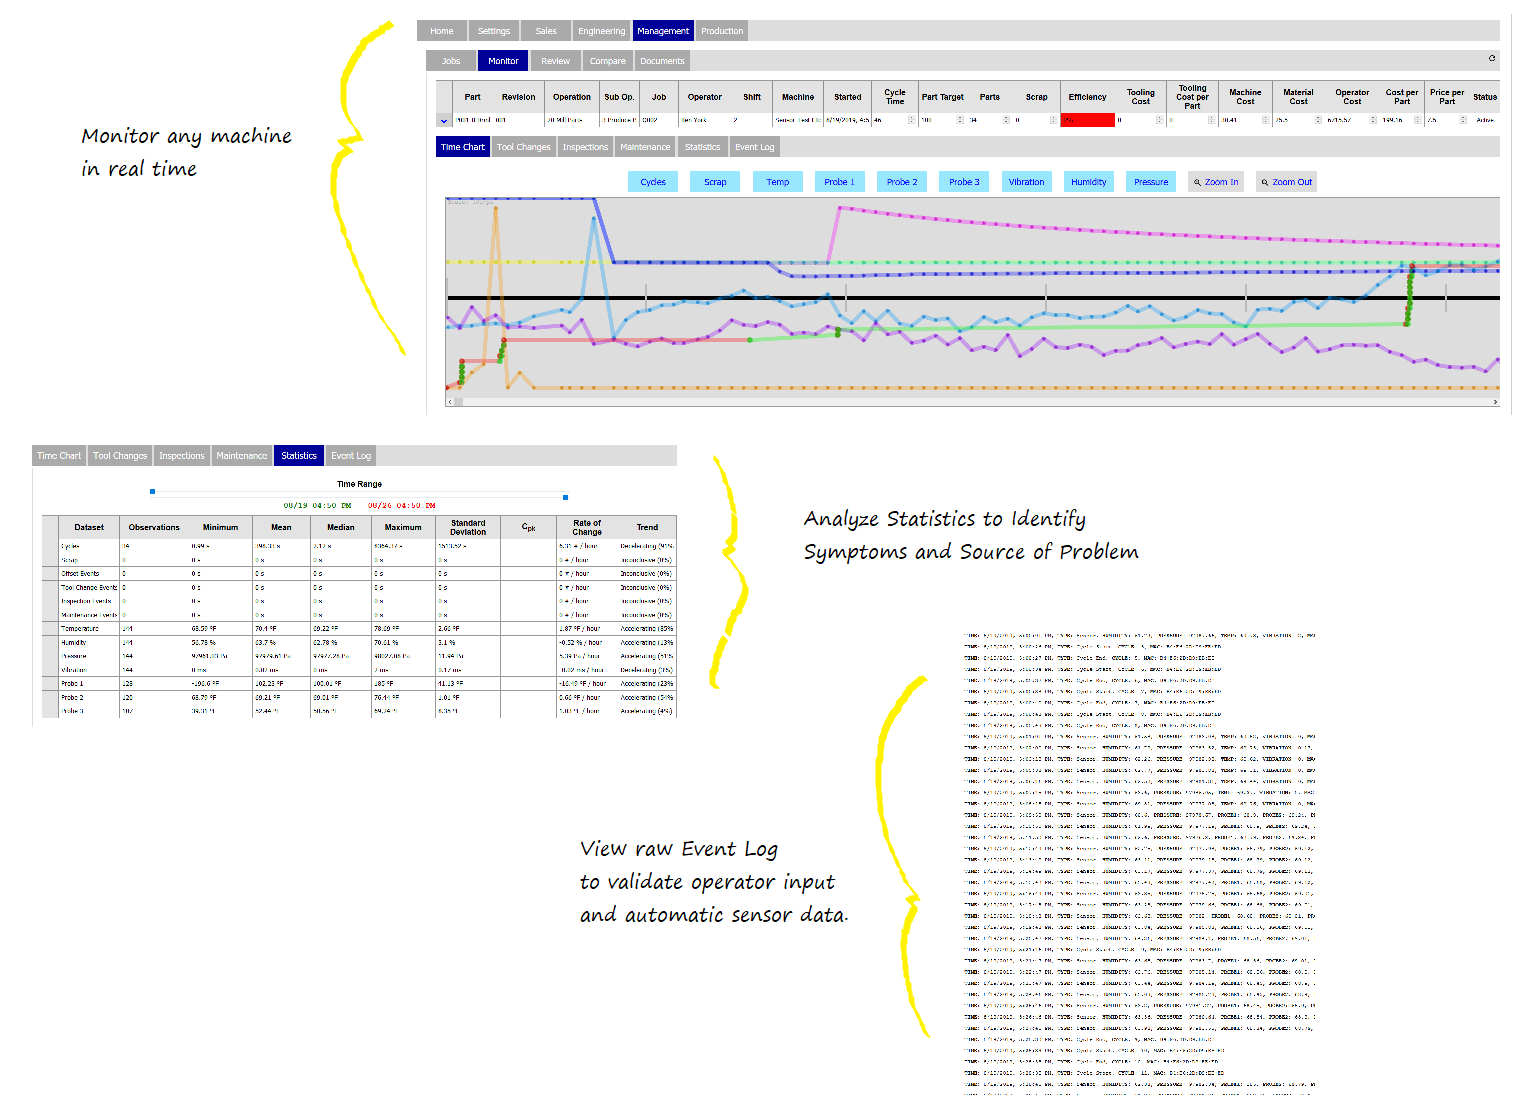Open the Review sub-tab

[x=556, y=61]
